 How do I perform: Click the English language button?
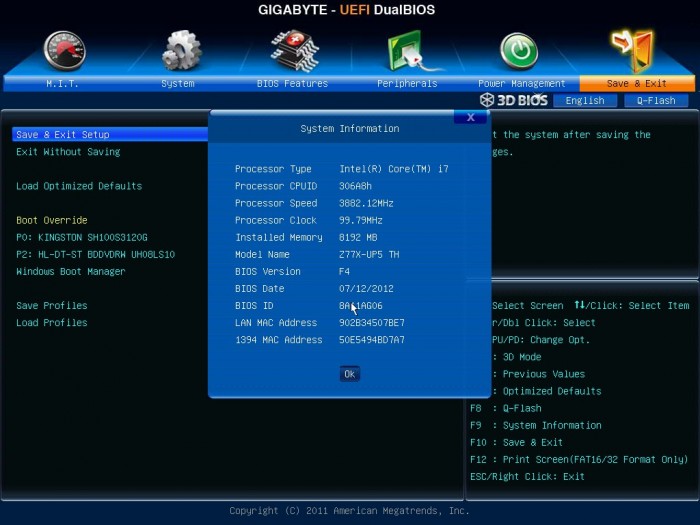(585, 100)
